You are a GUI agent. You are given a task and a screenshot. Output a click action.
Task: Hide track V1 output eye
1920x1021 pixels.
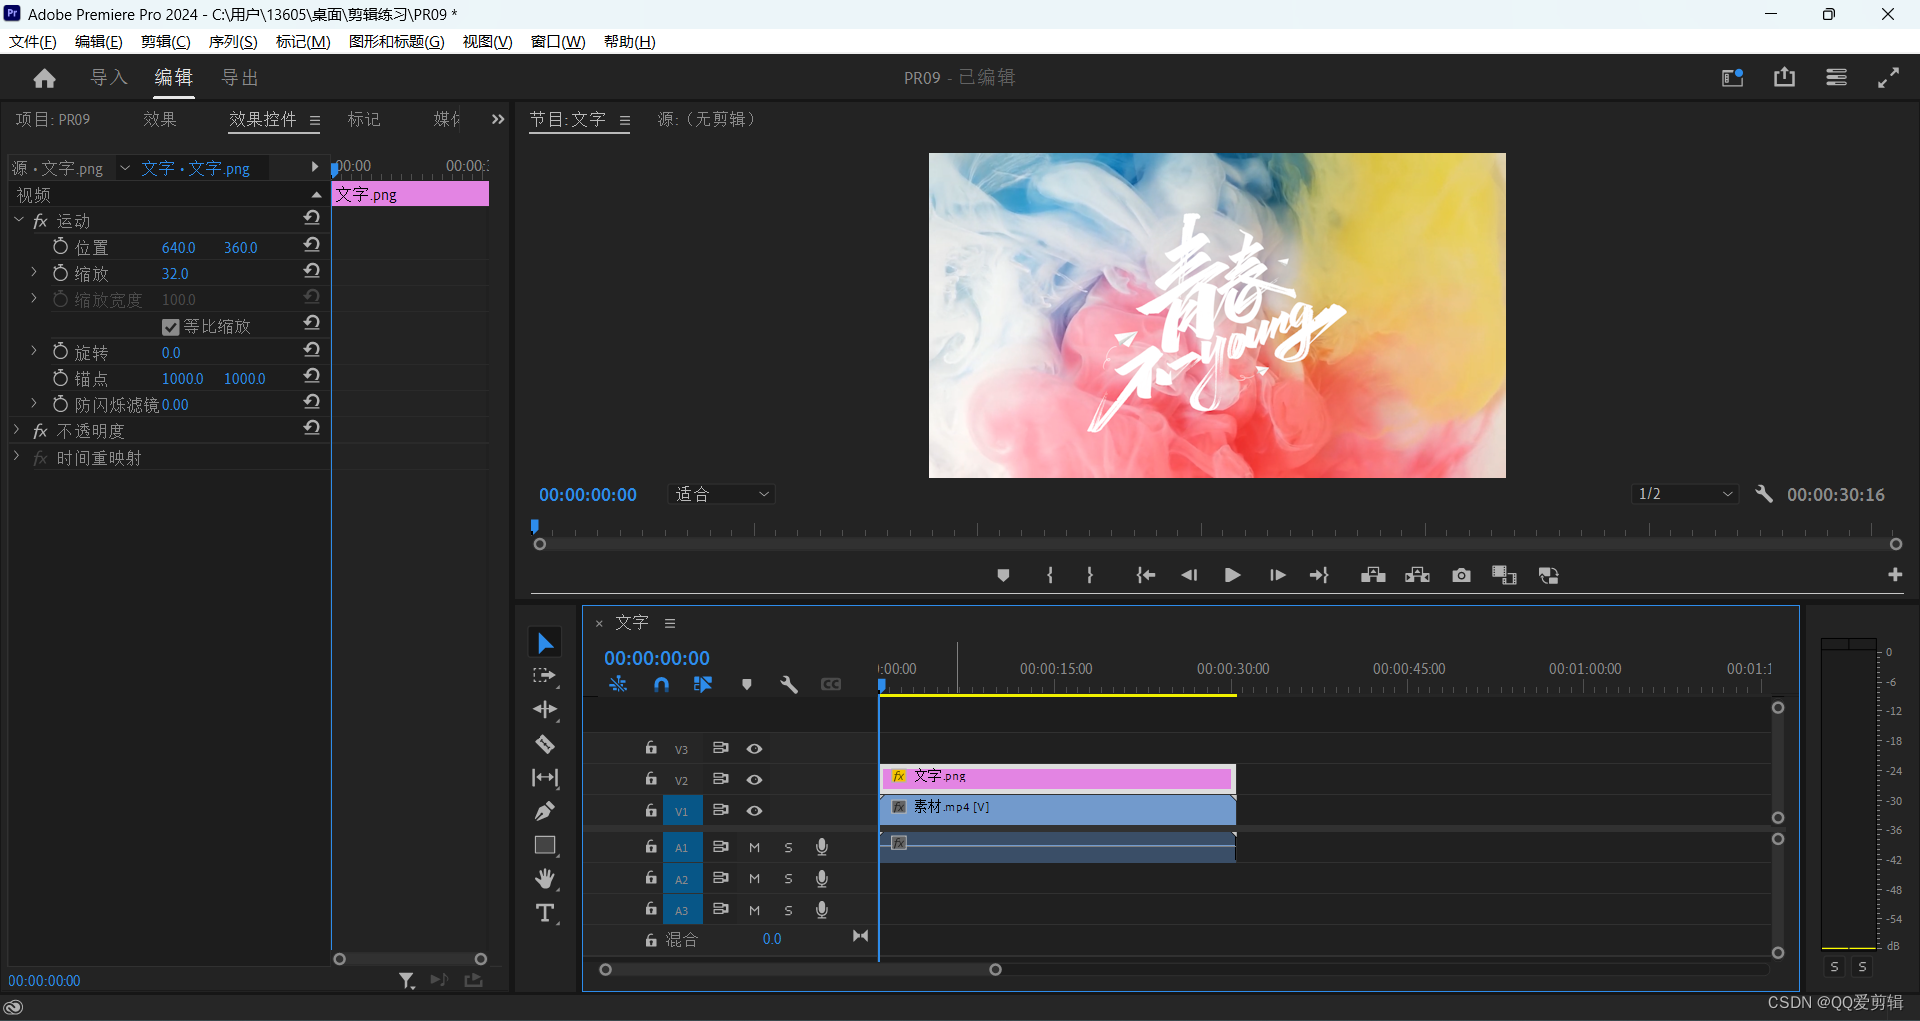point(755,811)
